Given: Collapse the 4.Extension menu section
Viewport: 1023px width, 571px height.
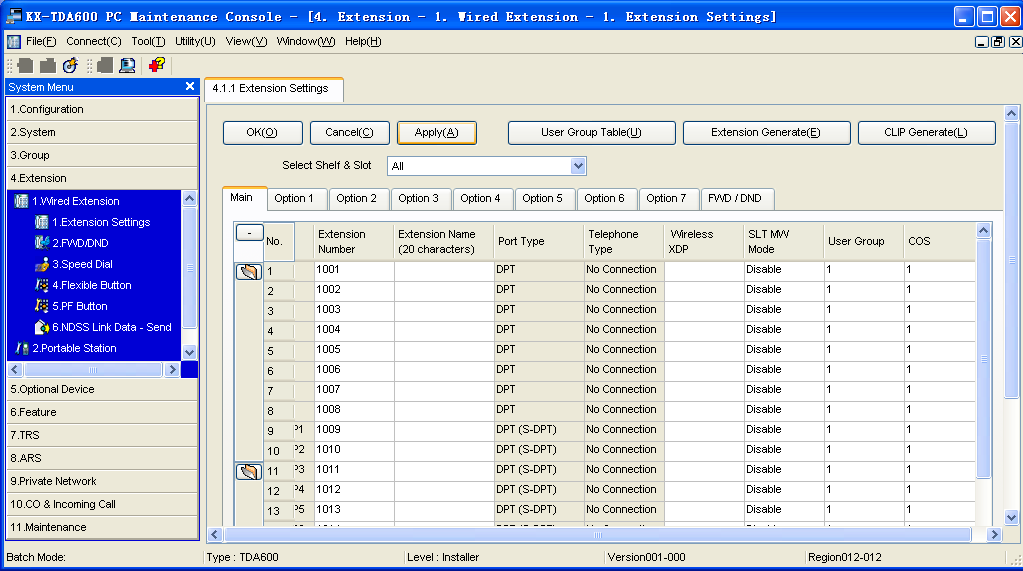Looking at the screenshot, I should [x=102, y=178].
